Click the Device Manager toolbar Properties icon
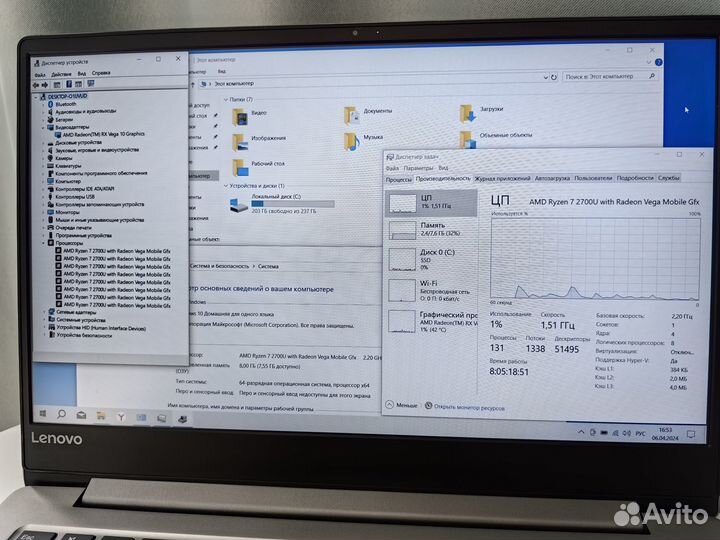The width and height of the screenshot is (720, 540). tap(57, 84)
